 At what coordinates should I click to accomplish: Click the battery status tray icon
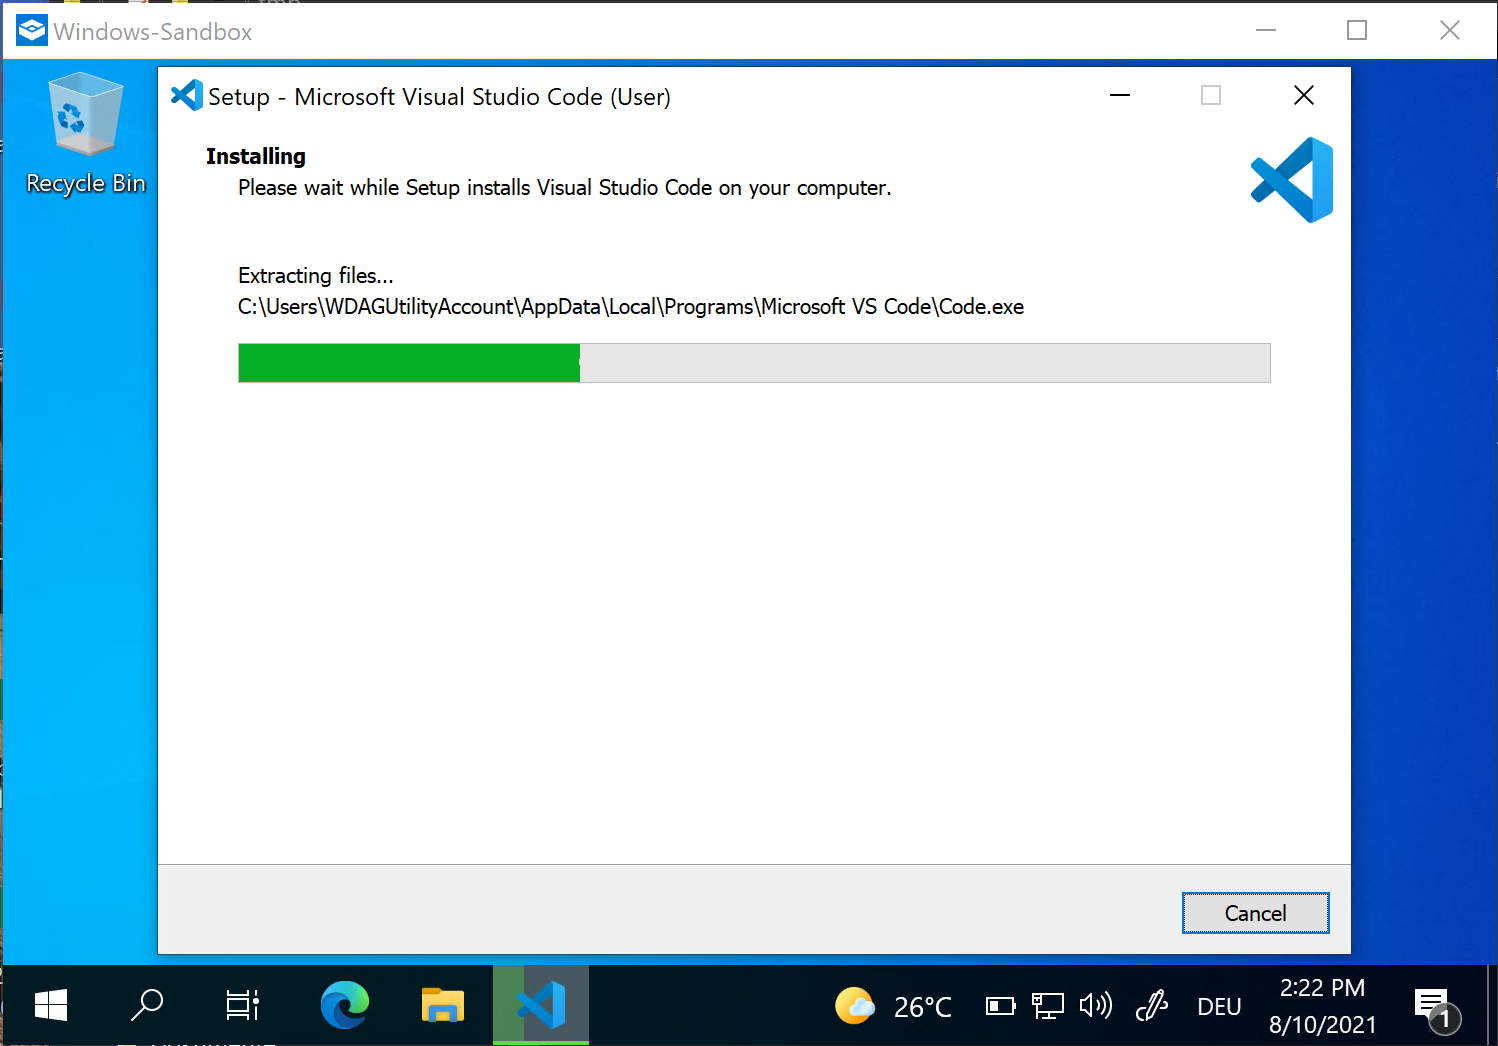[x=1000, y=1006]
